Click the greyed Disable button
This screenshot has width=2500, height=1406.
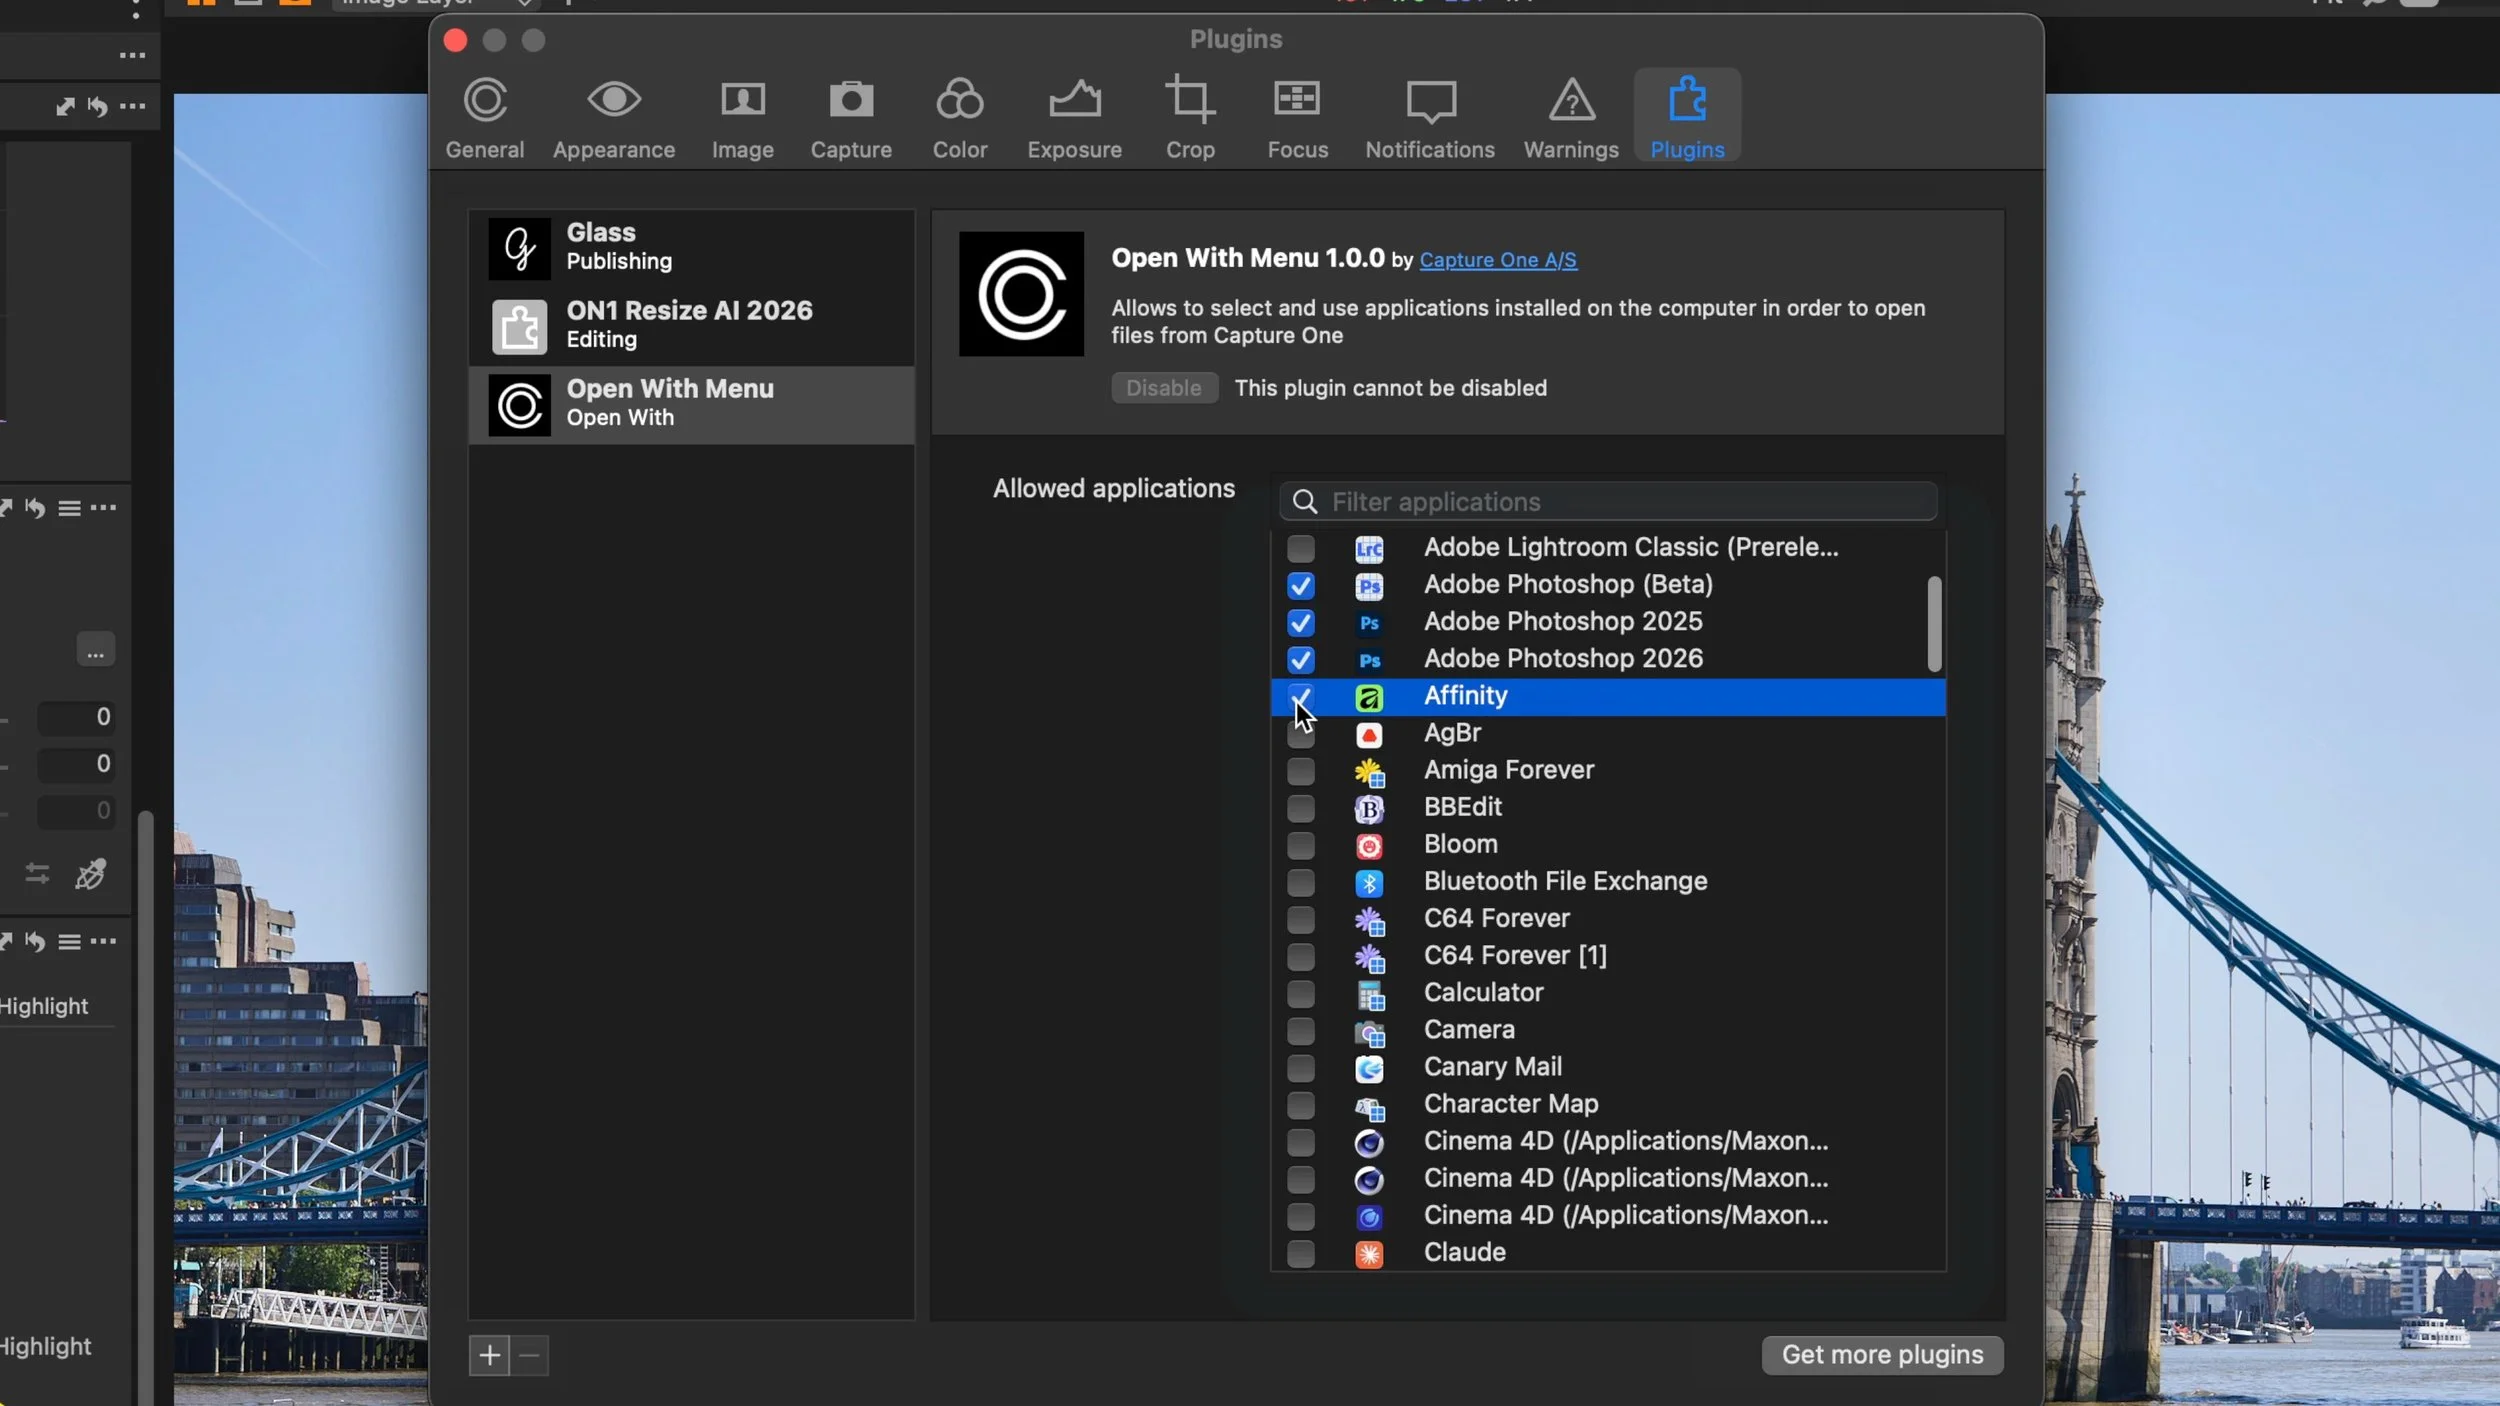tap(1164, 388)
